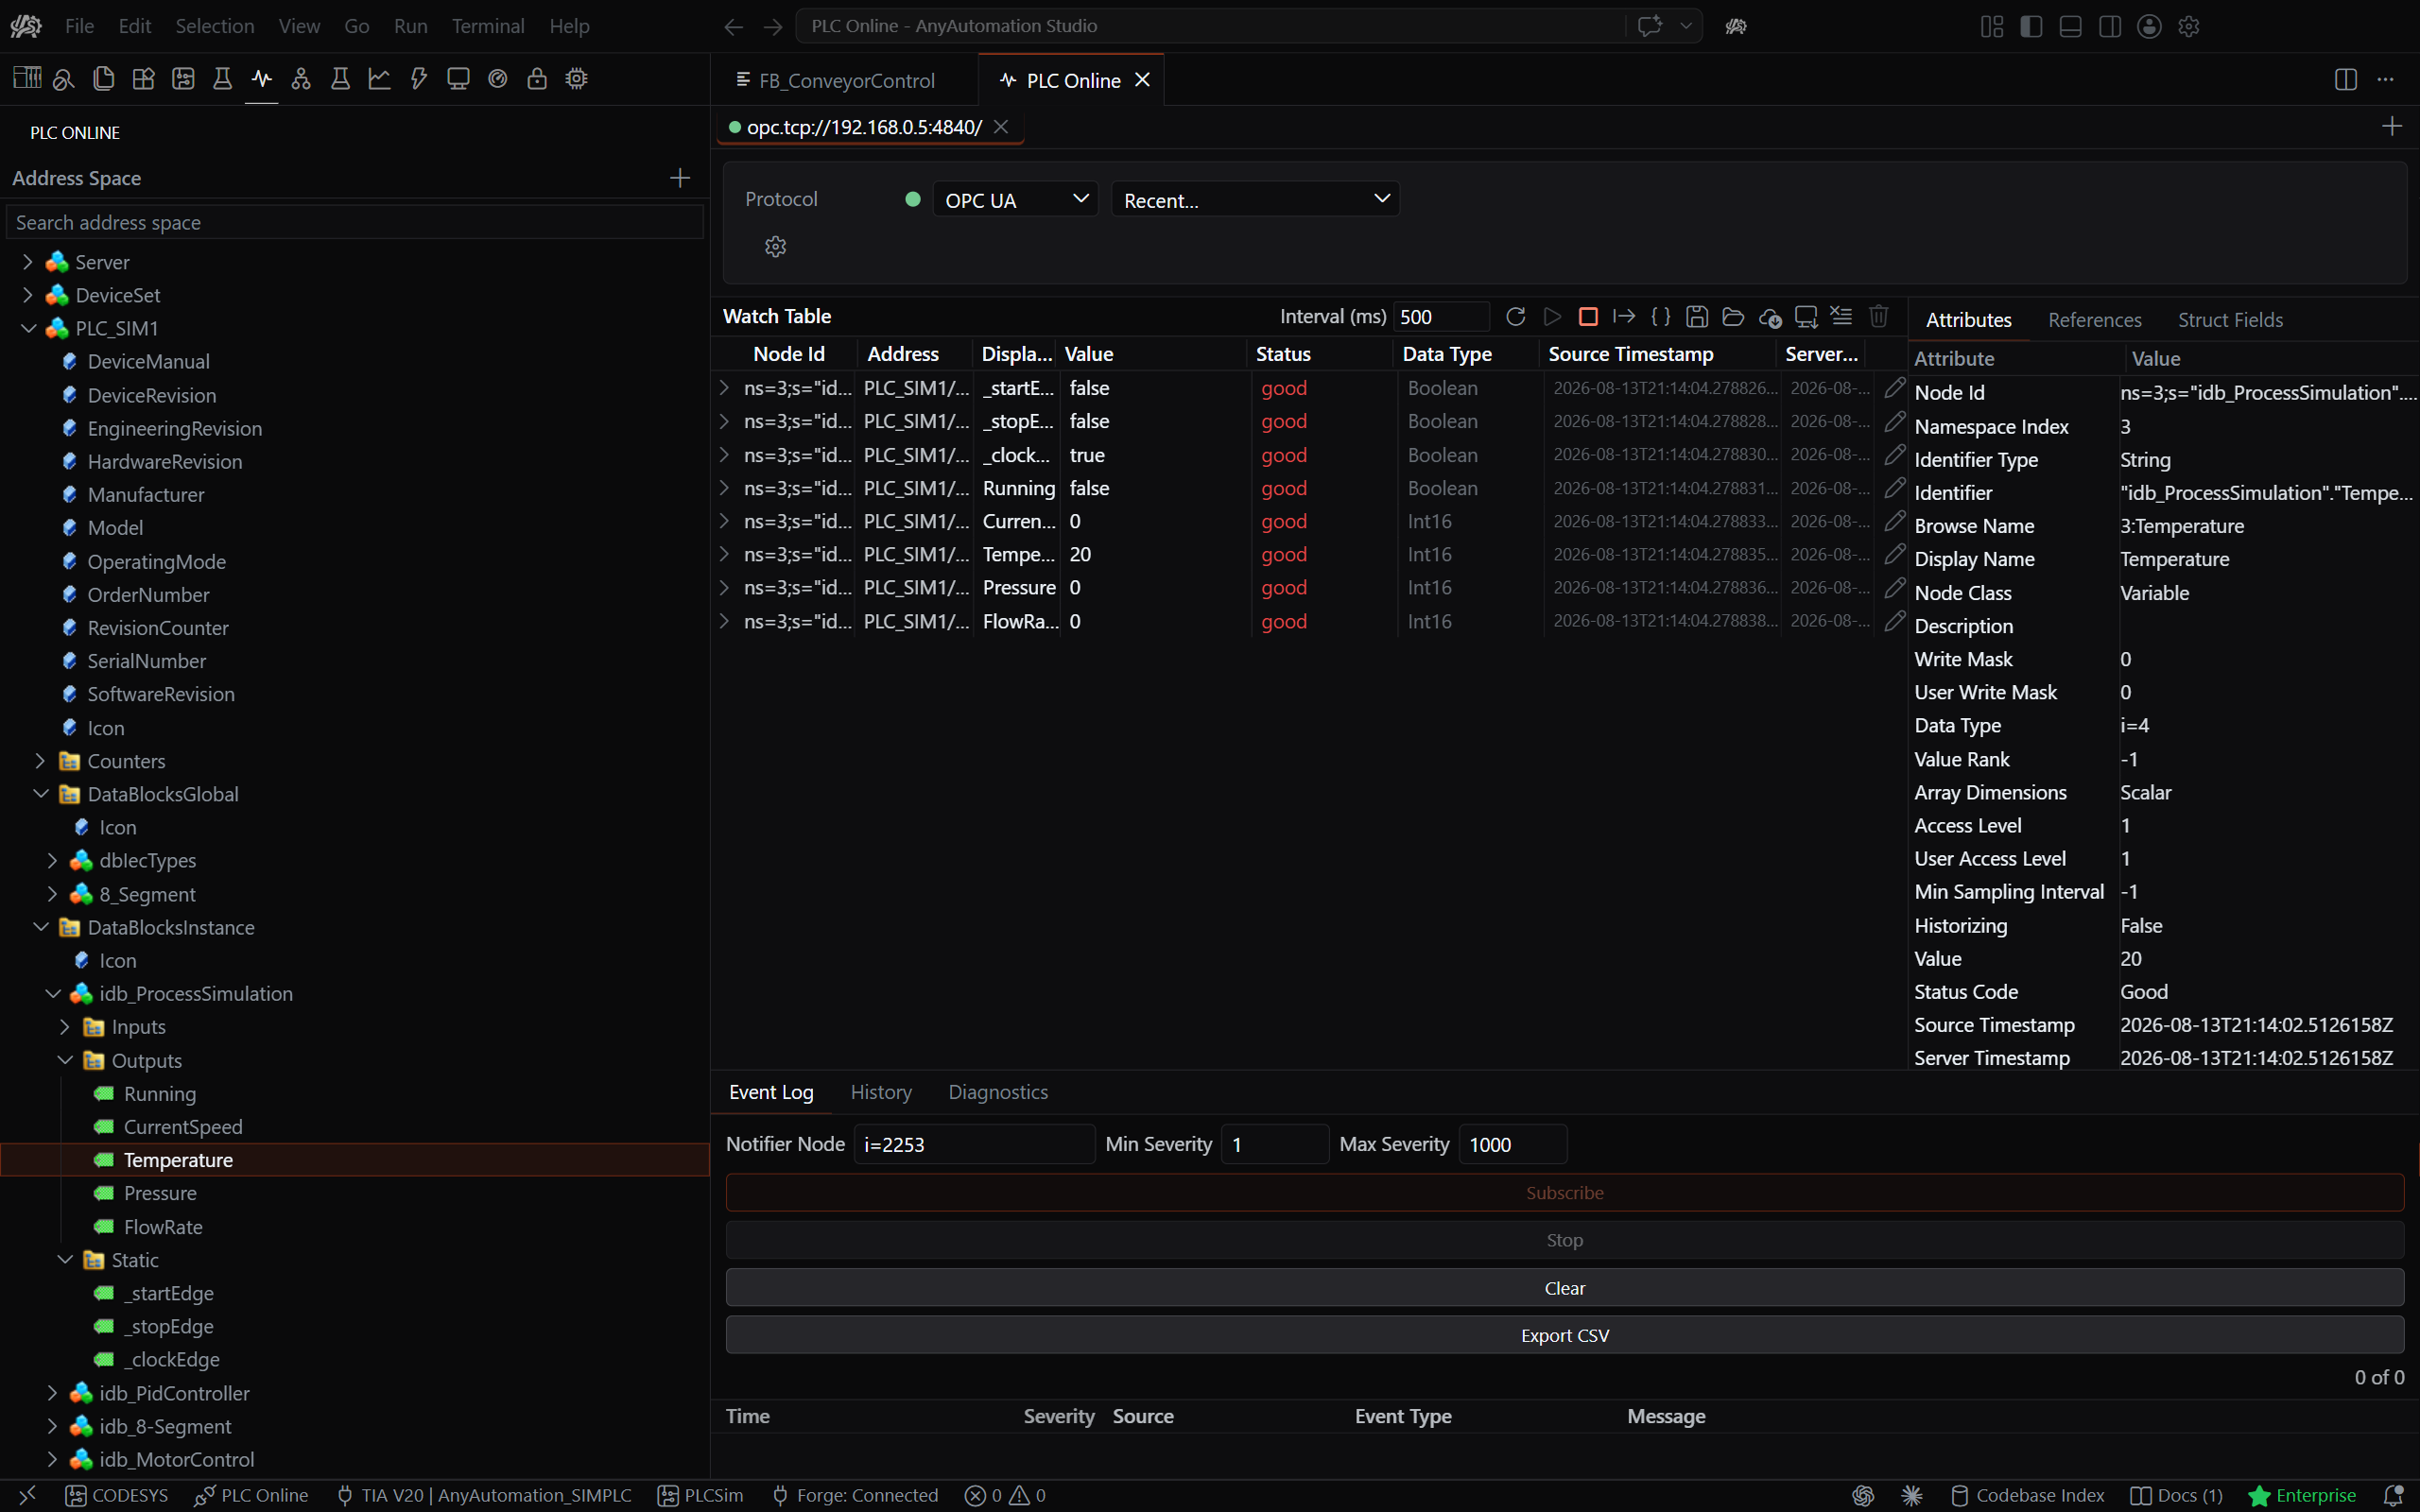Viewport: 2420px width, 1512px height.
Task: Close the opc.tcp://192.168.0.5:4840/ connection tab
Action: tap(1001, 127)
